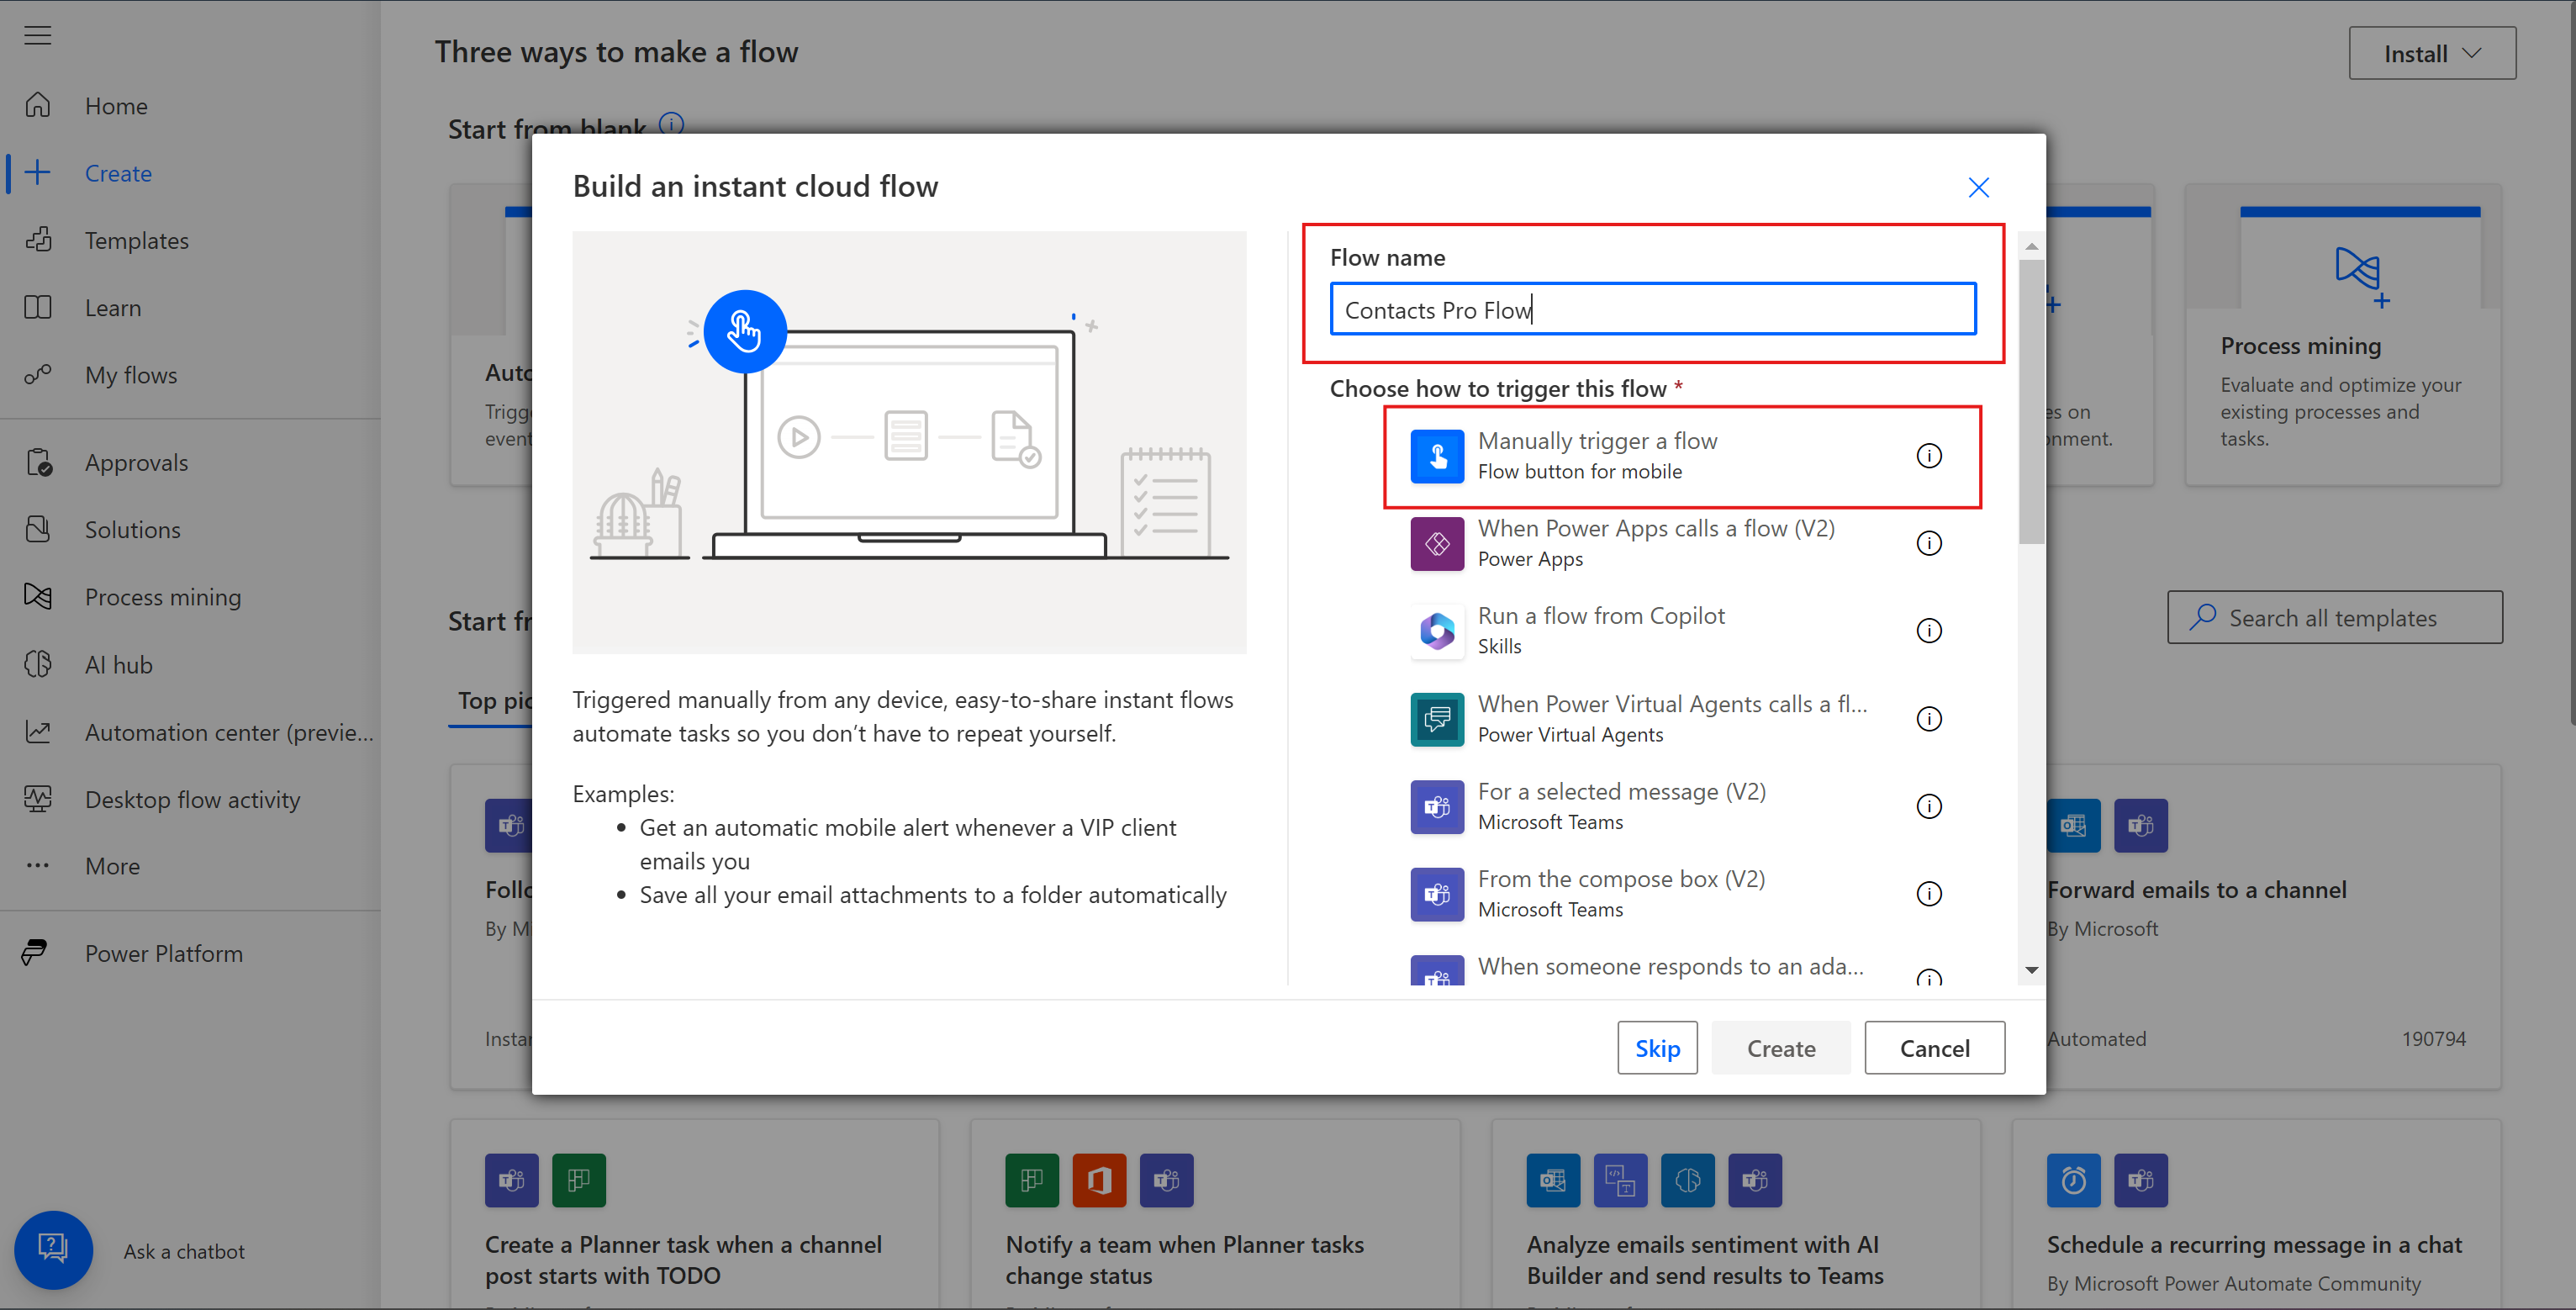Select From the compose box (V2) trigger
The height and width of the screenshot is (1310, 2576).
pyautogui.click(x=1682, y=893)
